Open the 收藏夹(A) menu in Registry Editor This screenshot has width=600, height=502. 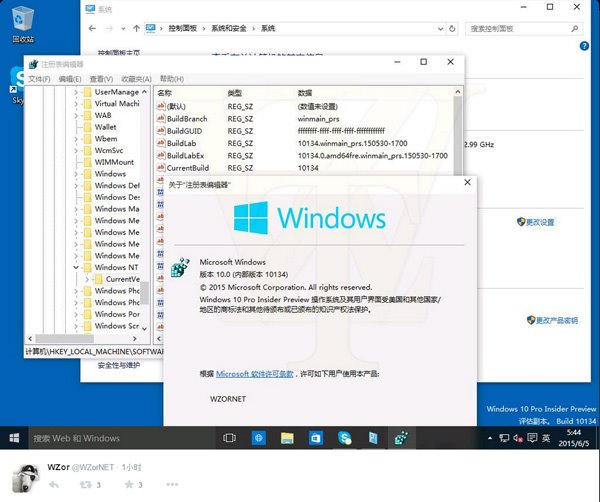click(x=136, y=79)
